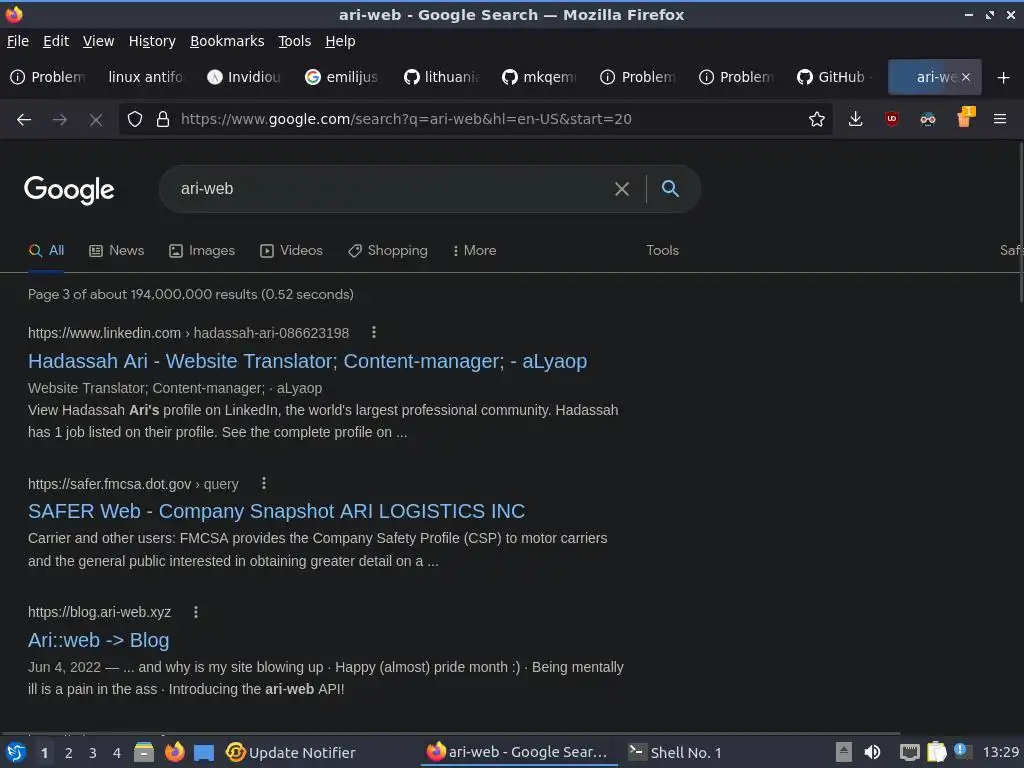The image size is (1024, 768).
Task: Open the Ari::web -> Blog result link
Action: pos(99,640)
